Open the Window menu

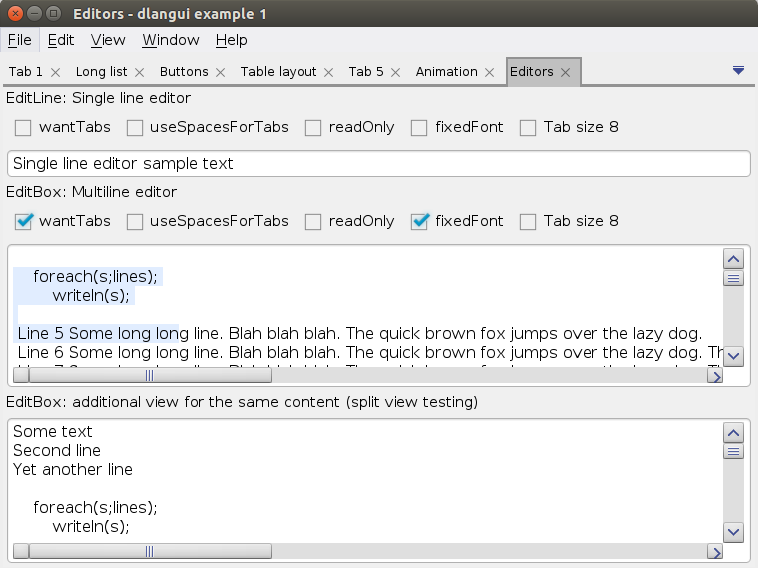click(170, 40)
